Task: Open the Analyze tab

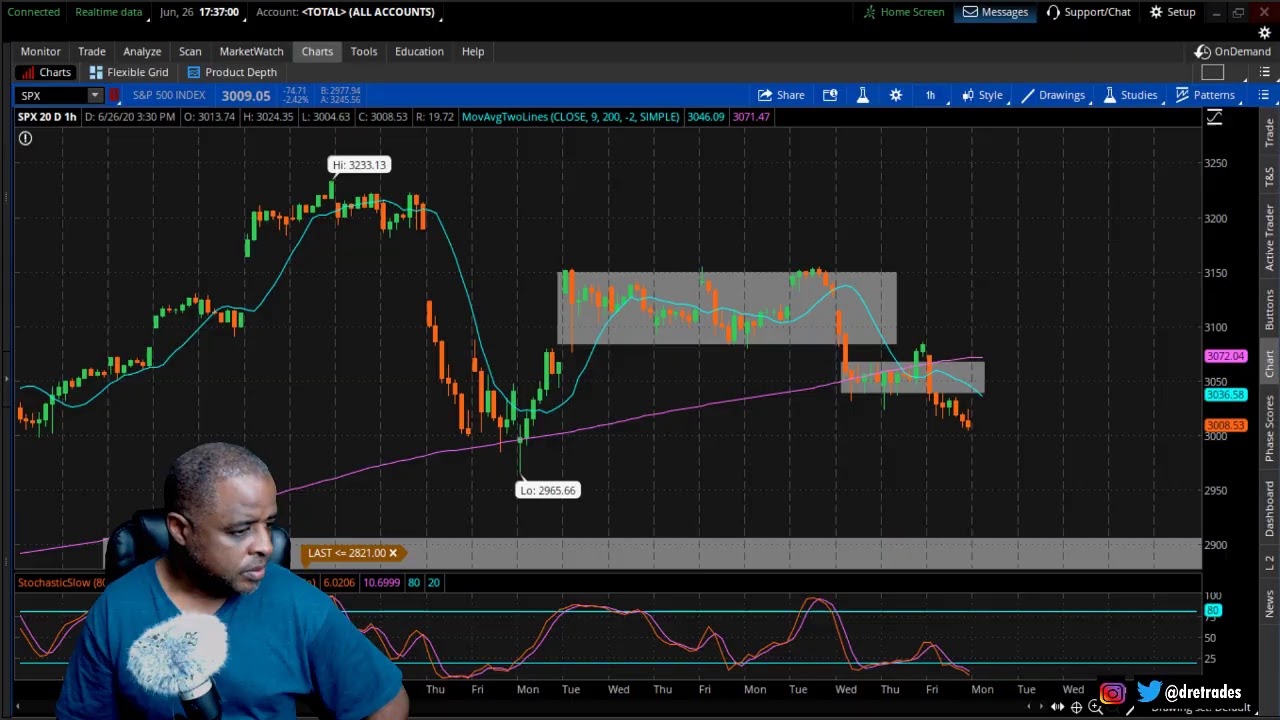Action: tap(142, 51)
